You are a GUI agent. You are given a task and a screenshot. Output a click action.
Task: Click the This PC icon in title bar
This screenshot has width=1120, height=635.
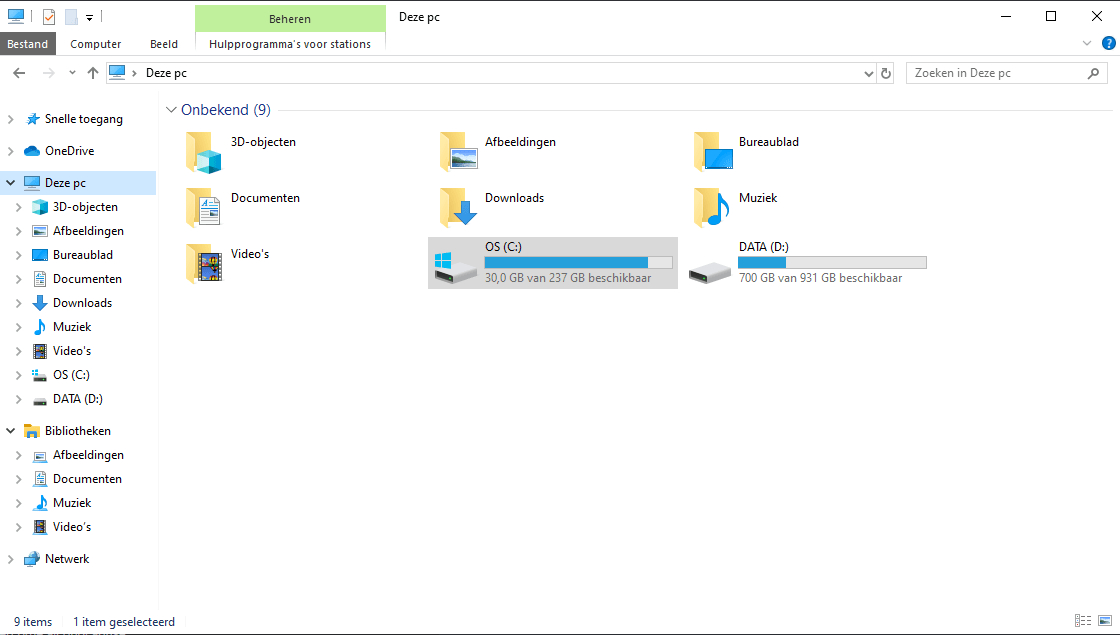(x=16, y=16)
